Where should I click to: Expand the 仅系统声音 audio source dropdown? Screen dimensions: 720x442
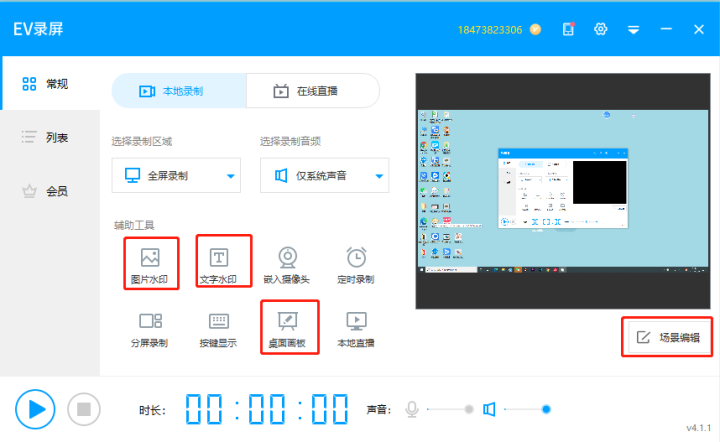coord(325,175)
